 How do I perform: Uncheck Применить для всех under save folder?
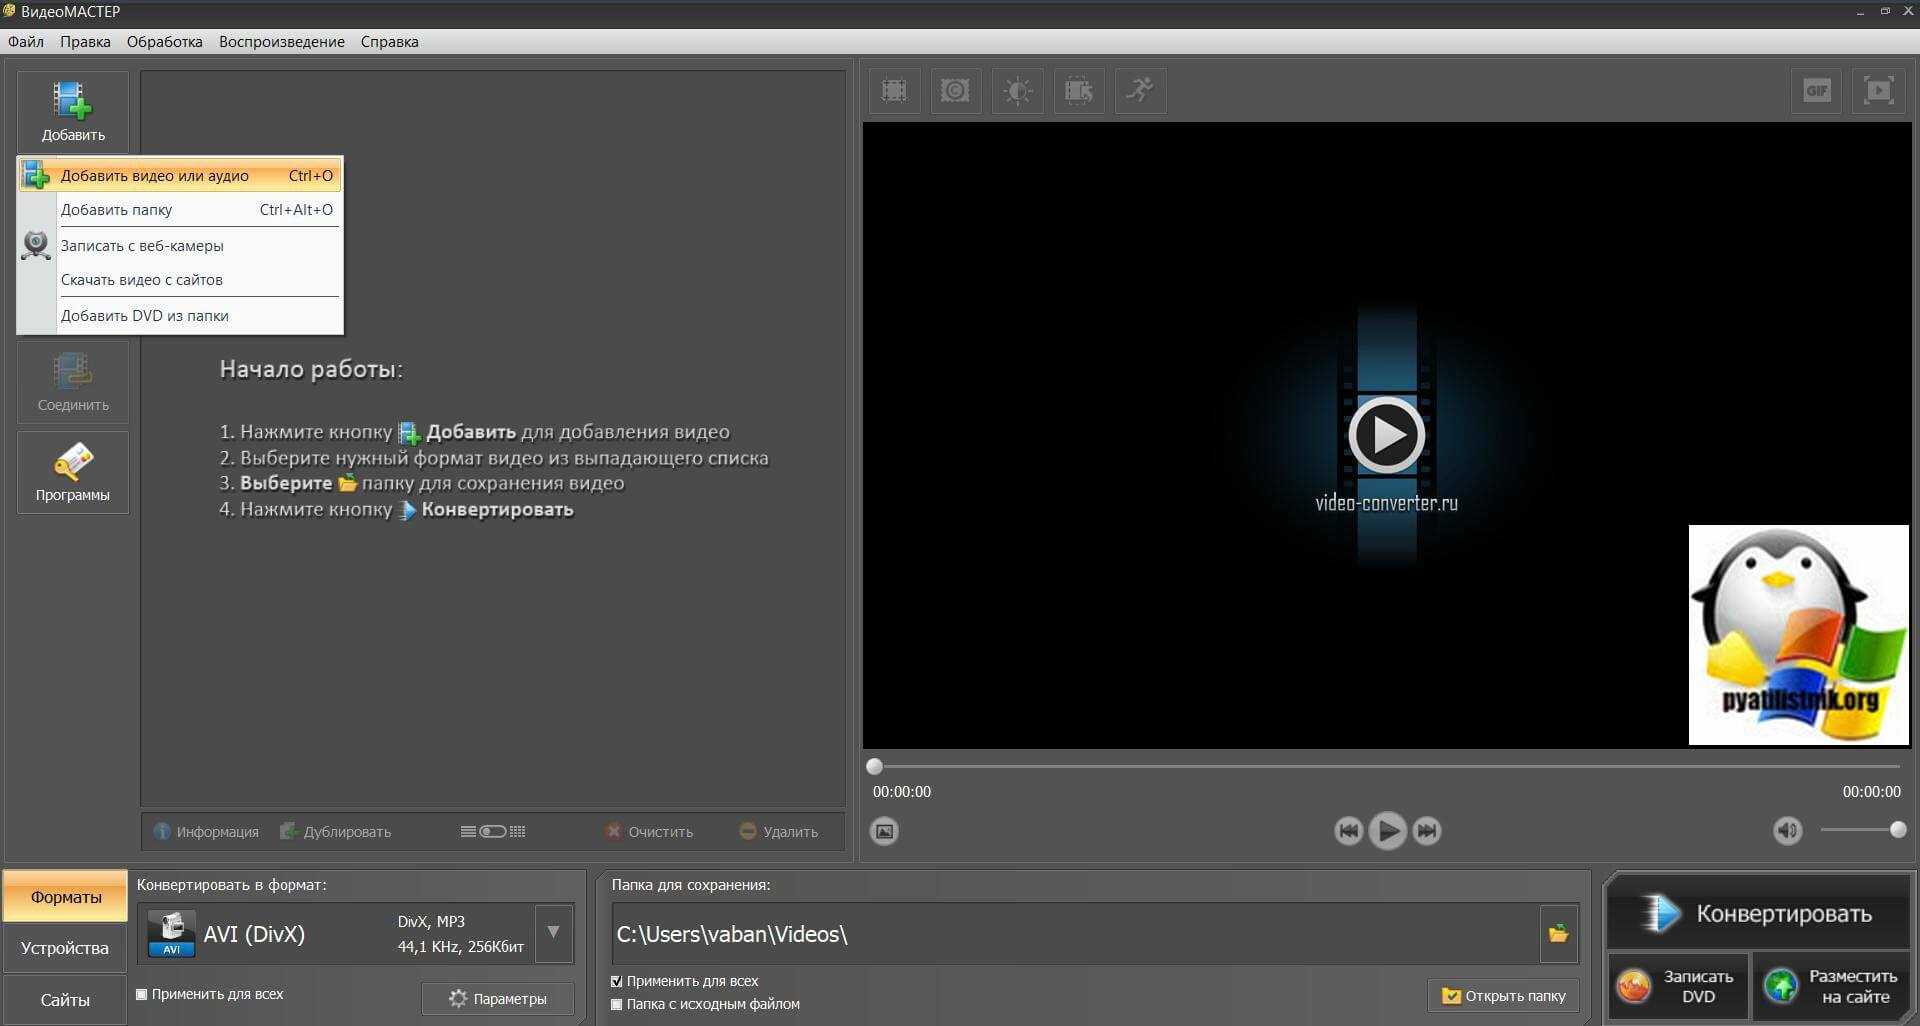(x=617, y=981)
